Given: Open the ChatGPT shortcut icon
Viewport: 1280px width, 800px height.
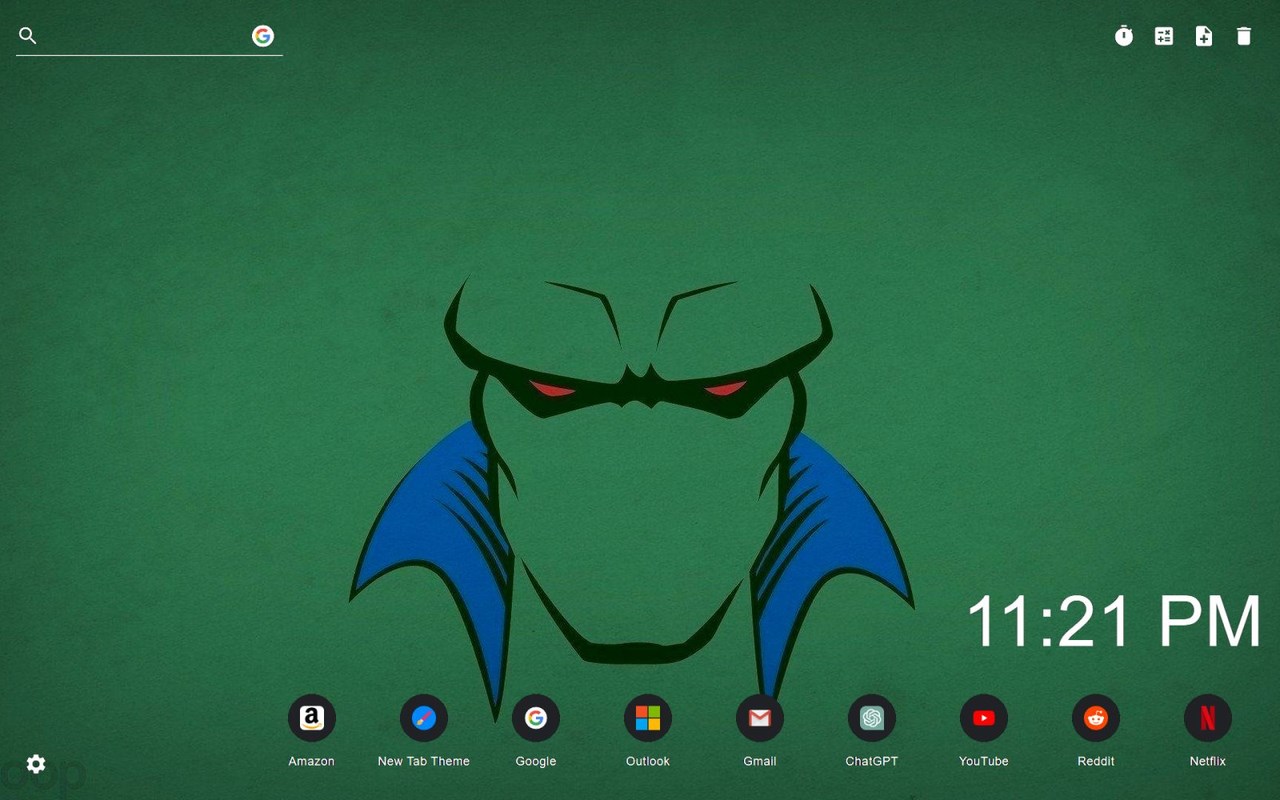Looking at the screenshot, I should coord(872,718).
